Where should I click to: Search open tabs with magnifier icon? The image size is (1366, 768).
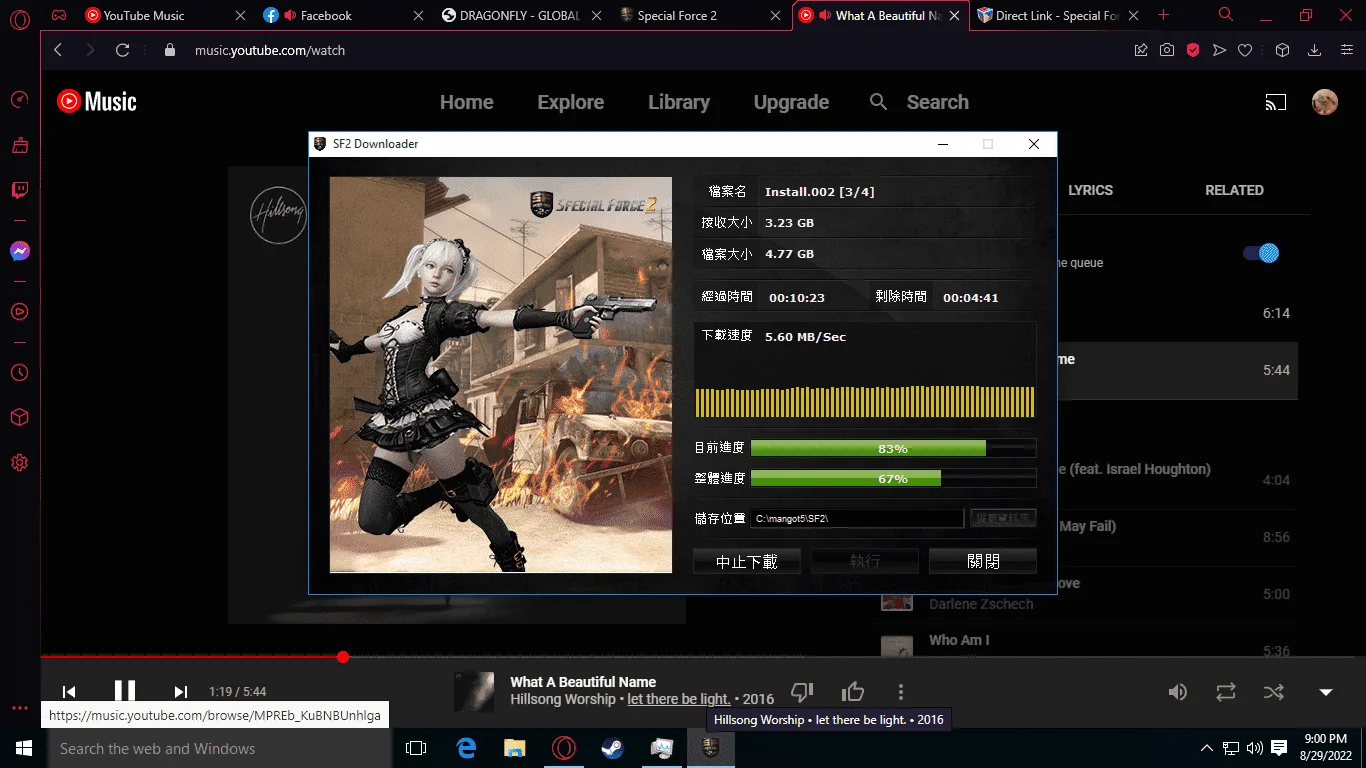(1226, 15)
